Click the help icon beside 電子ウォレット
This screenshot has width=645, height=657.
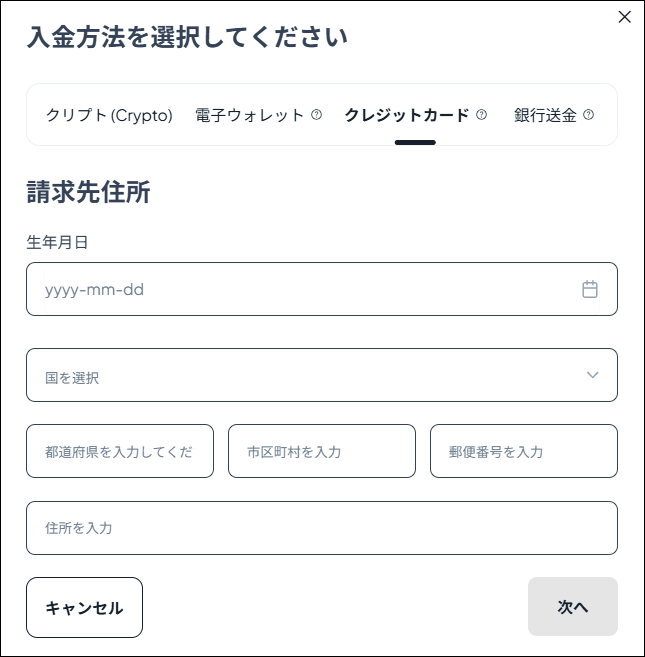(x=317, y=115)
